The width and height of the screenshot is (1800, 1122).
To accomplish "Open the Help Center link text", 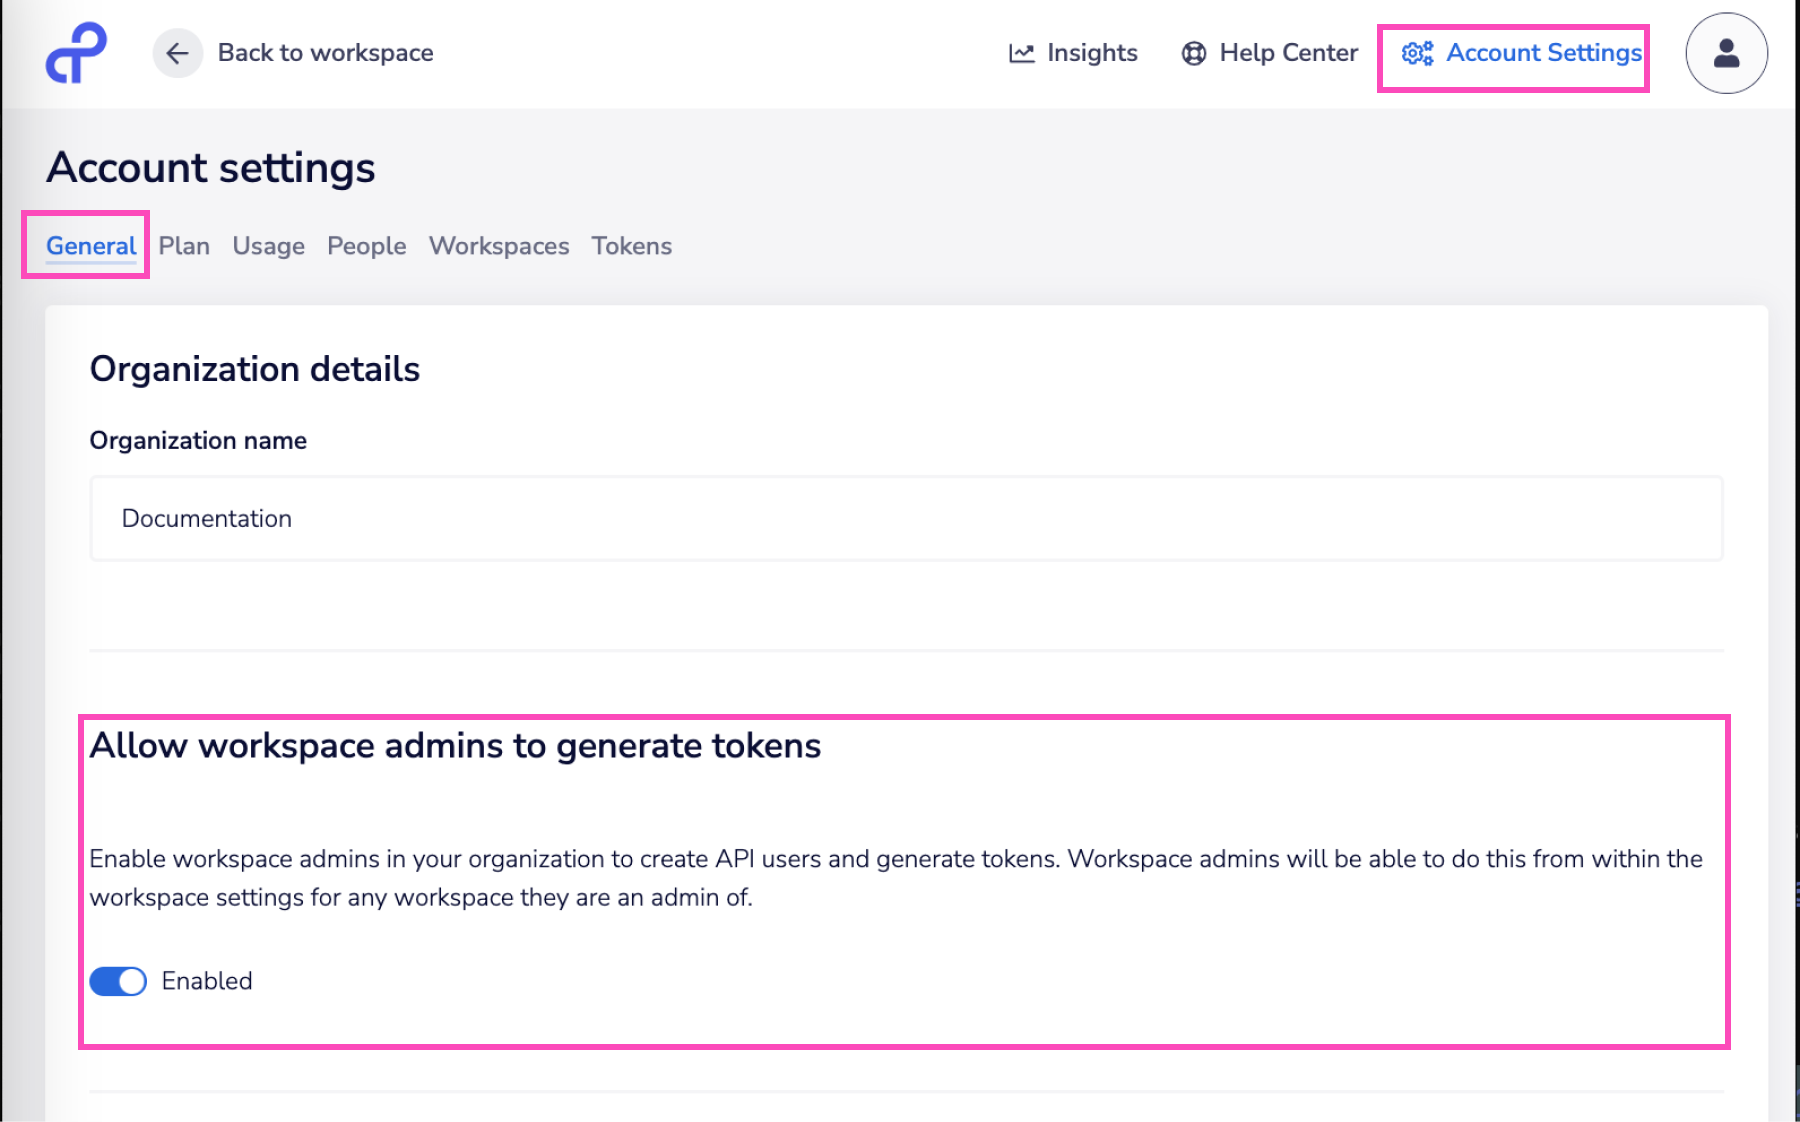I will 1288,53.
